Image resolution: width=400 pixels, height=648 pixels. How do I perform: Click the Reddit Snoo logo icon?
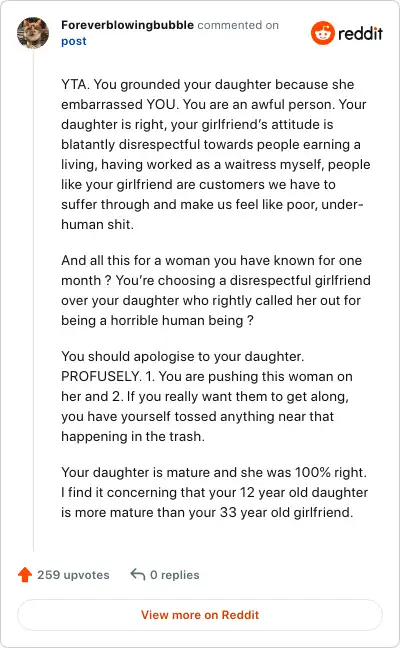pyautogui.click(x=323, y=33)
